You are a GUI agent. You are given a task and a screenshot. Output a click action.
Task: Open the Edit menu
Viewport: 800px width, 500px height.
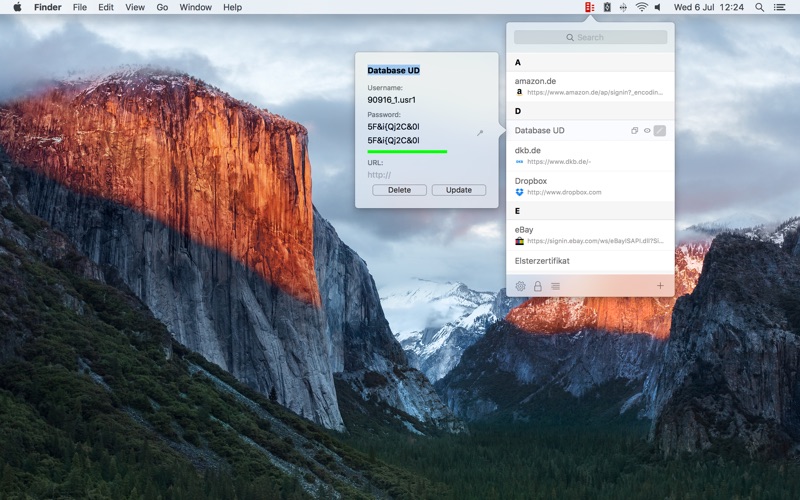tap(106, 7)
